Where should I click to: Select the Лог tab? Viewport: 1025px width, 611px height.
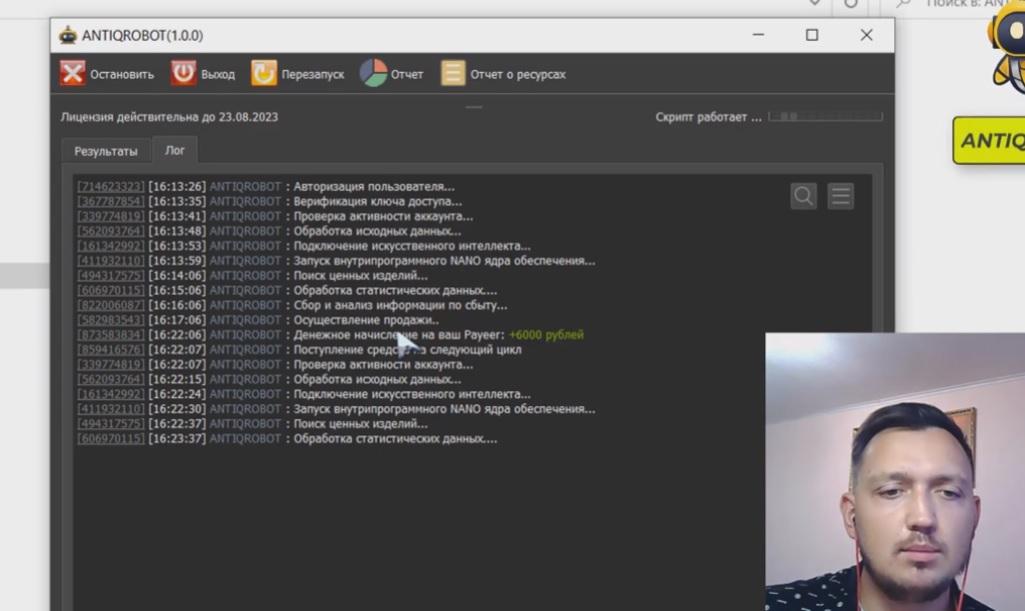click(175, 150)
